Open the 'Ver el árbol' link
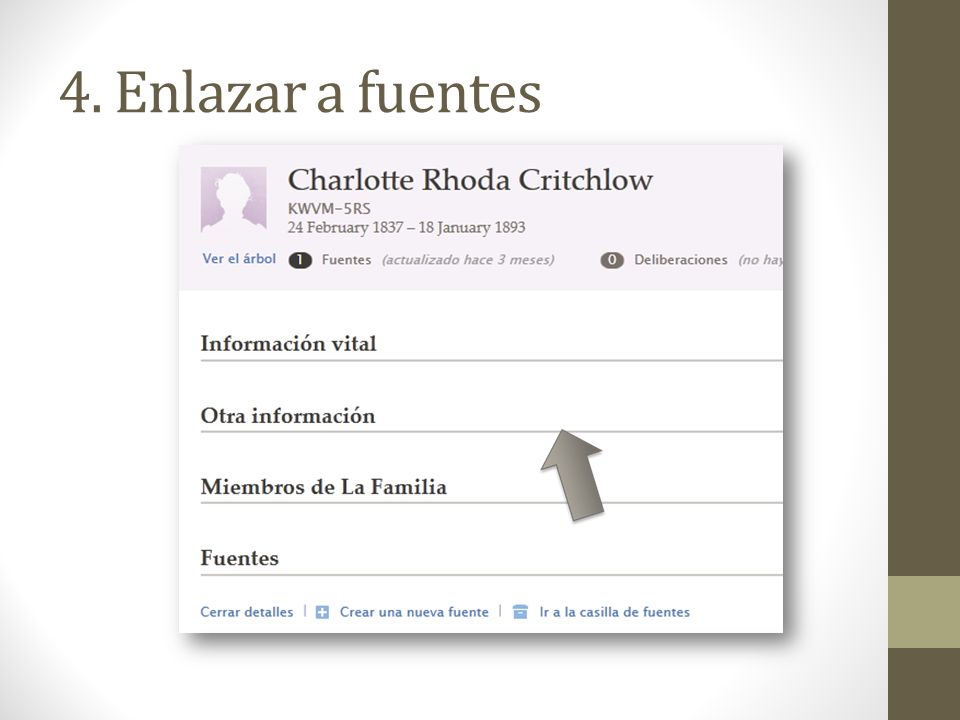 pyautogui.click(x=239, y=259)
